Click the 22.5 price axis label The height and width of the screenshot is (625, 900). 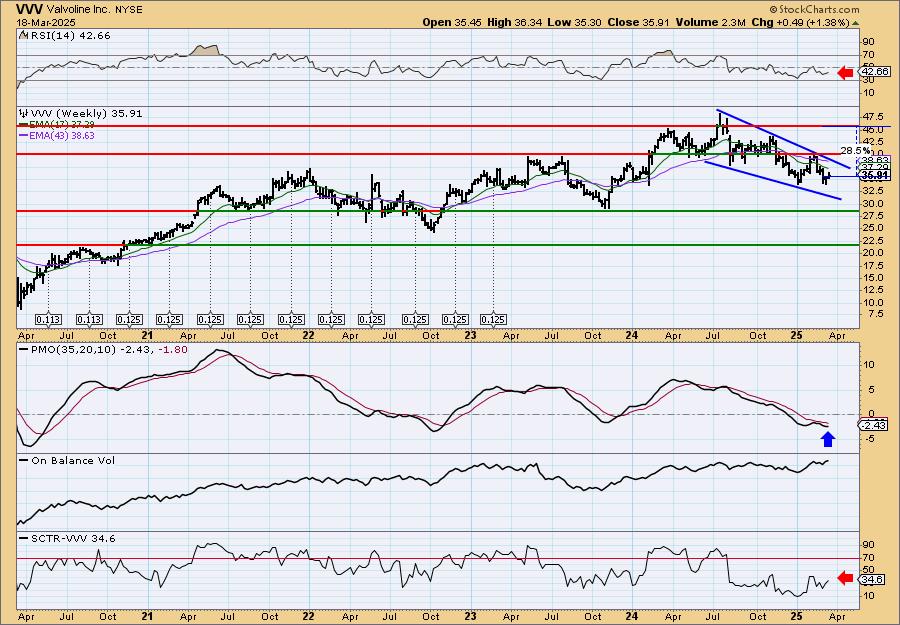click(872, 240)
